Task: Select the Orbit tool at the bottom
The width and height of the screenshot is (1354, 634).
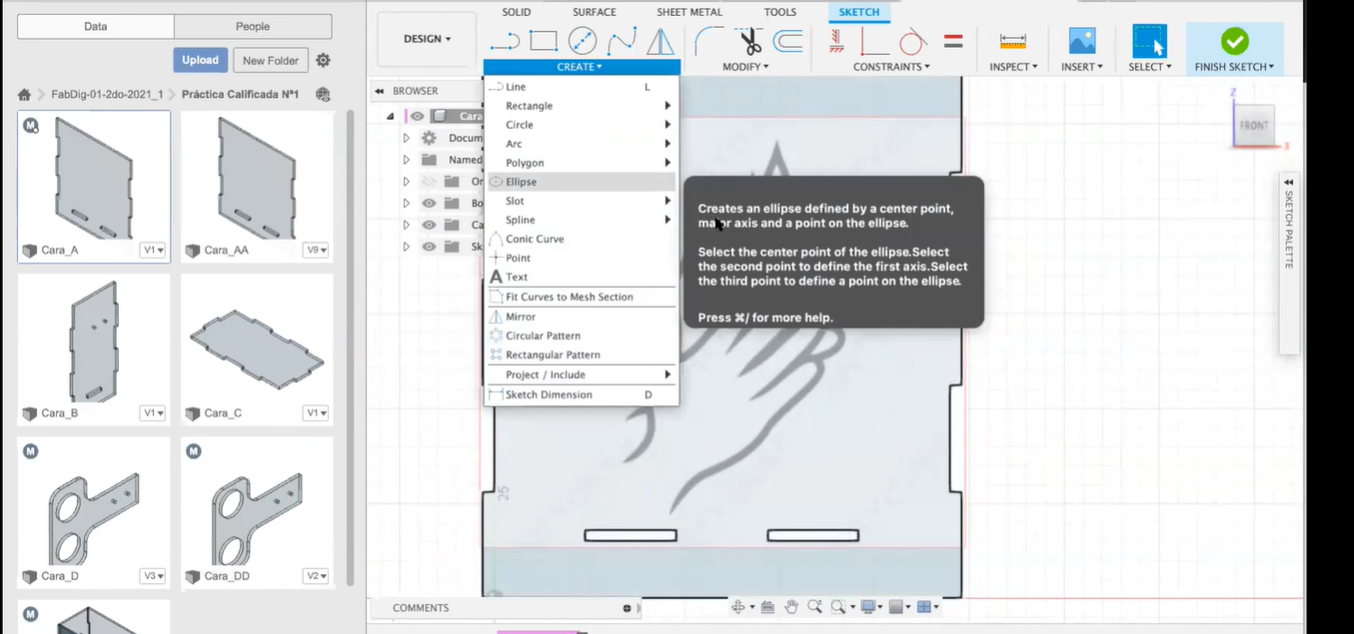Action: point(738,606)
